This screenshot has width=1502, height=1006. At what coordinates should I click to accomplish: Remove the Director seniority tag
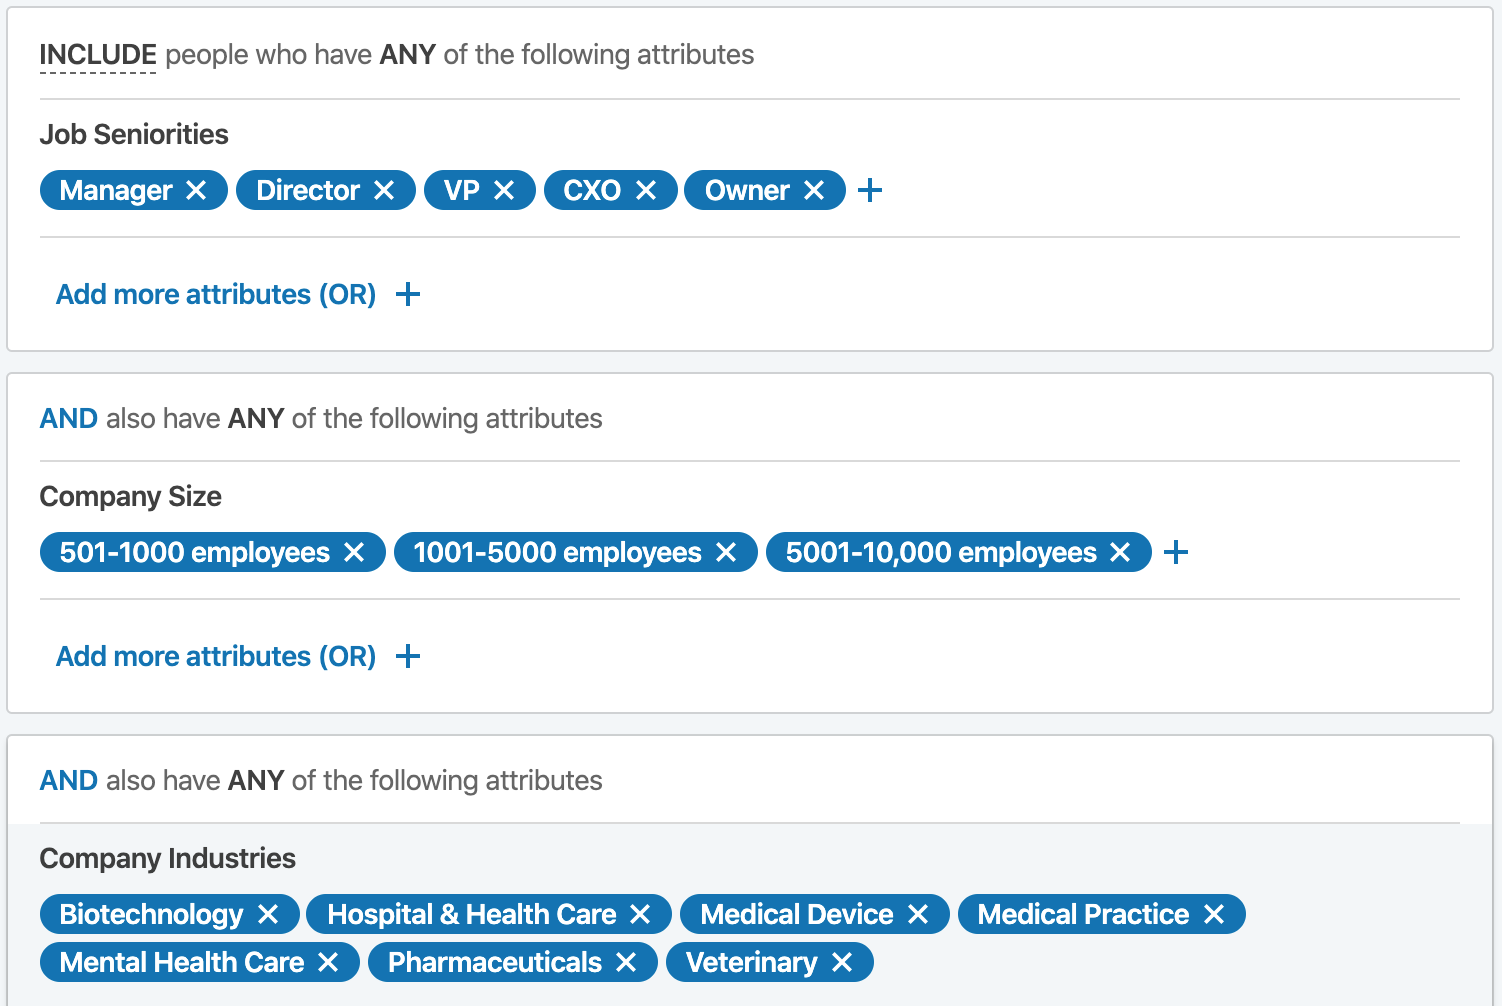pyautogui.click(x=384, y=190)
